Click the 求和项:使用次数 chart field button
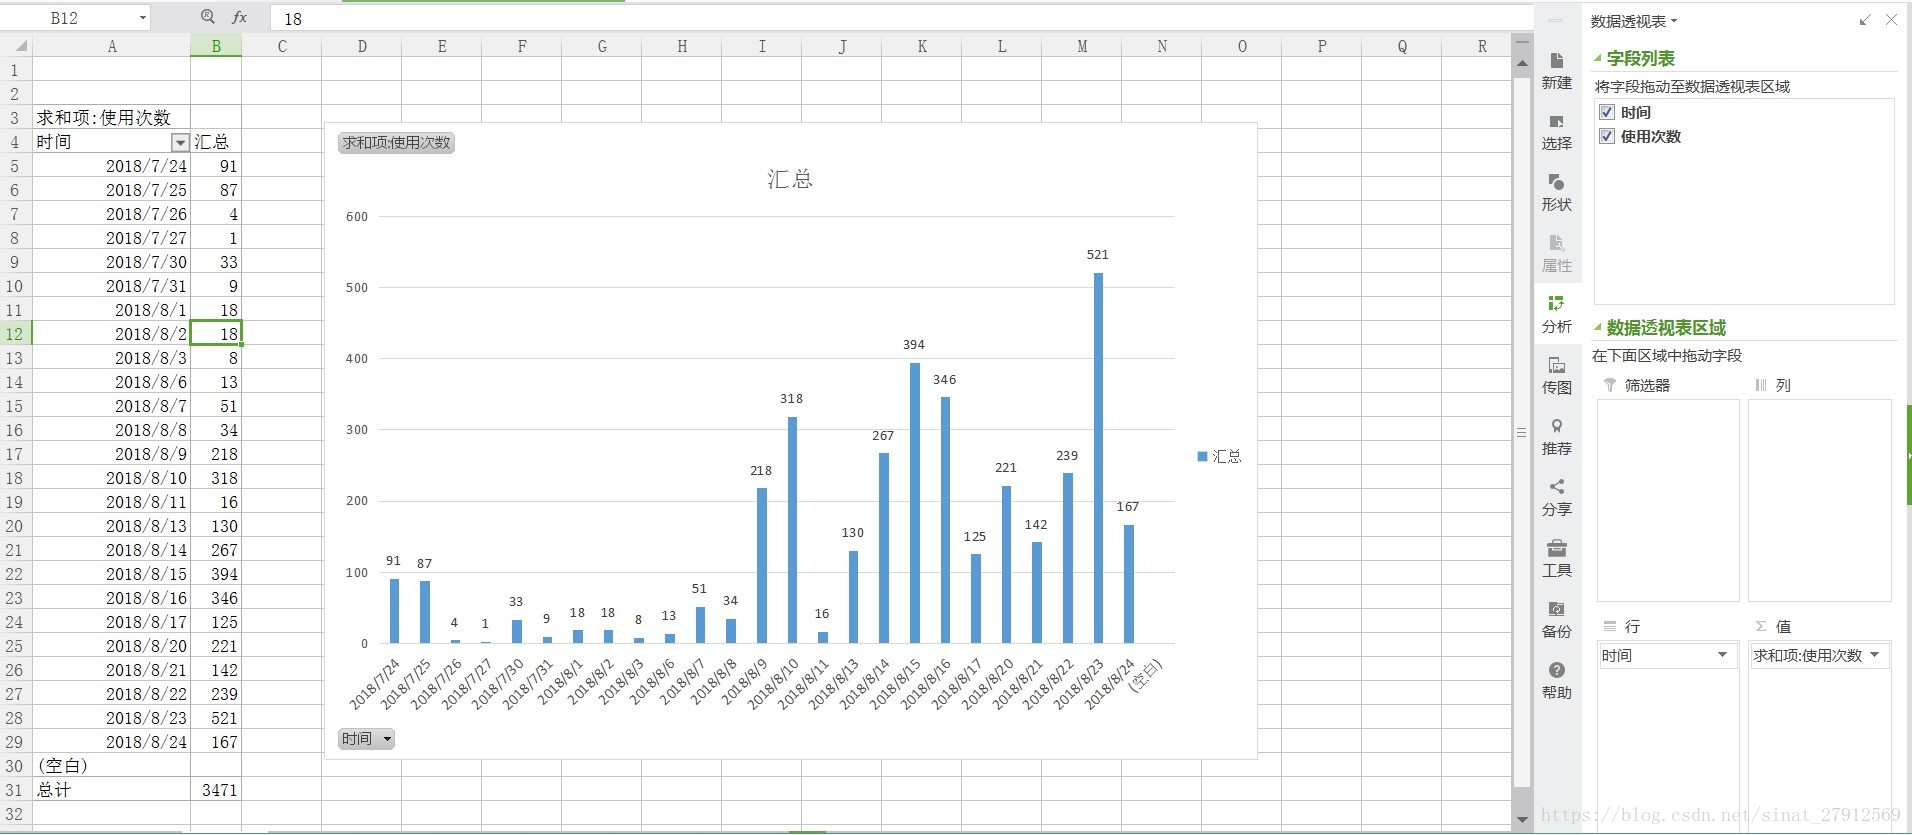This screenshot has height=835, width=1912. tap(396, 143)
